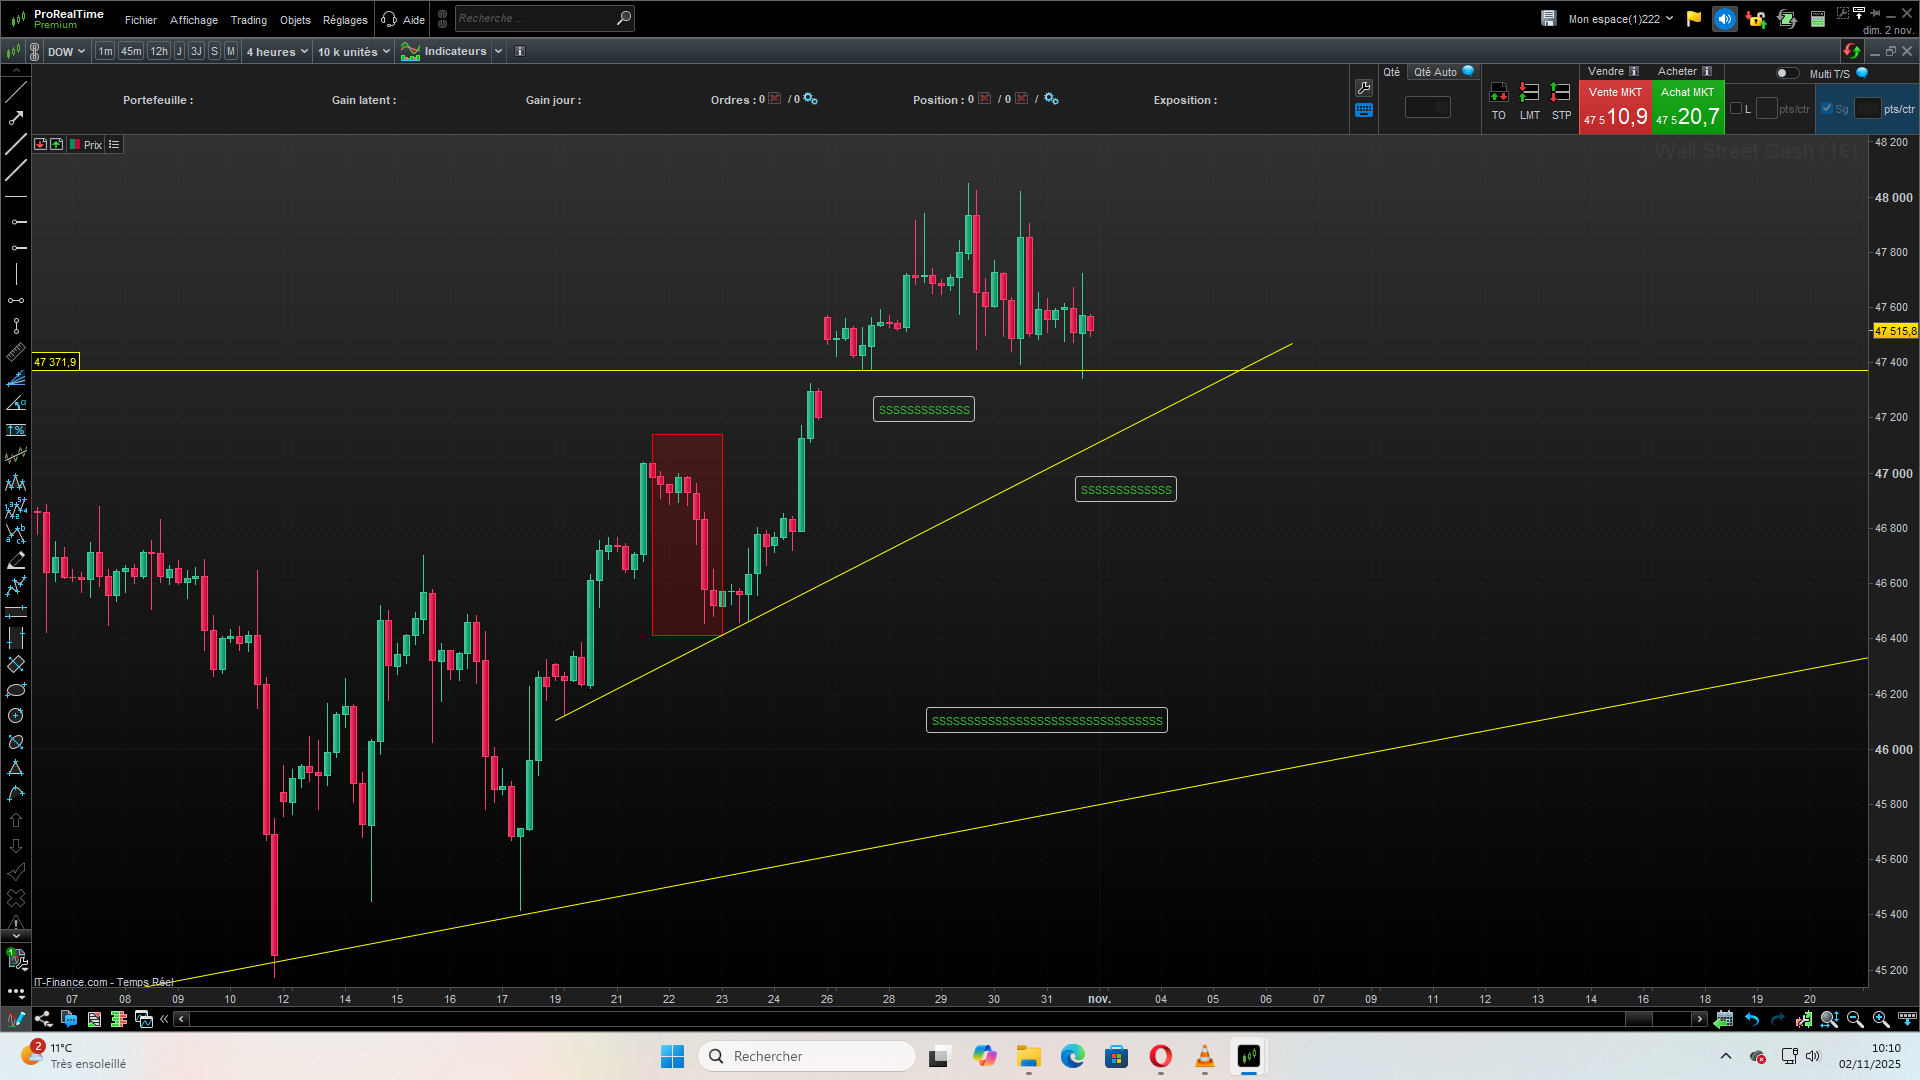Click the Prix color swatch label
Viewport: 1920px width, 1080px height.
pos(92,145)
